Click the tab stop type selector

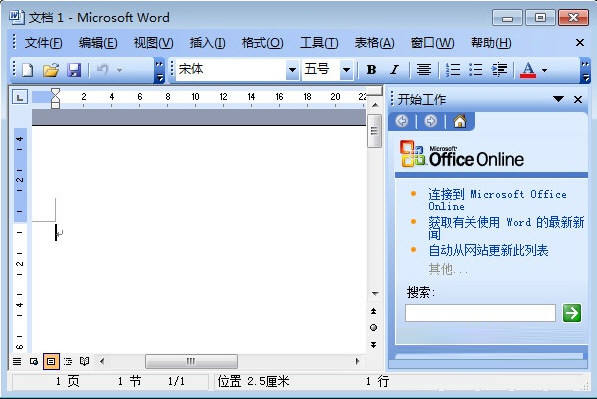[20, 97]
